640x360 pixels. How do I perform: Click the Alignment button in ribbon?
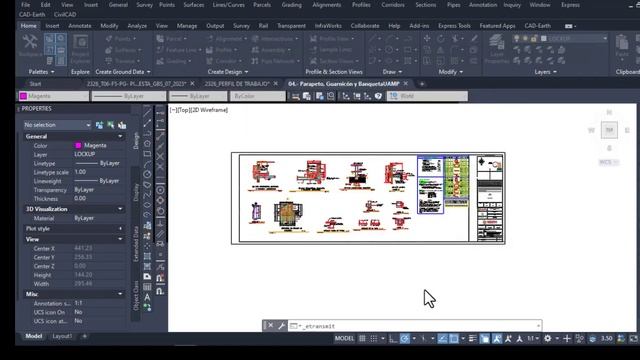coord(226,39)
